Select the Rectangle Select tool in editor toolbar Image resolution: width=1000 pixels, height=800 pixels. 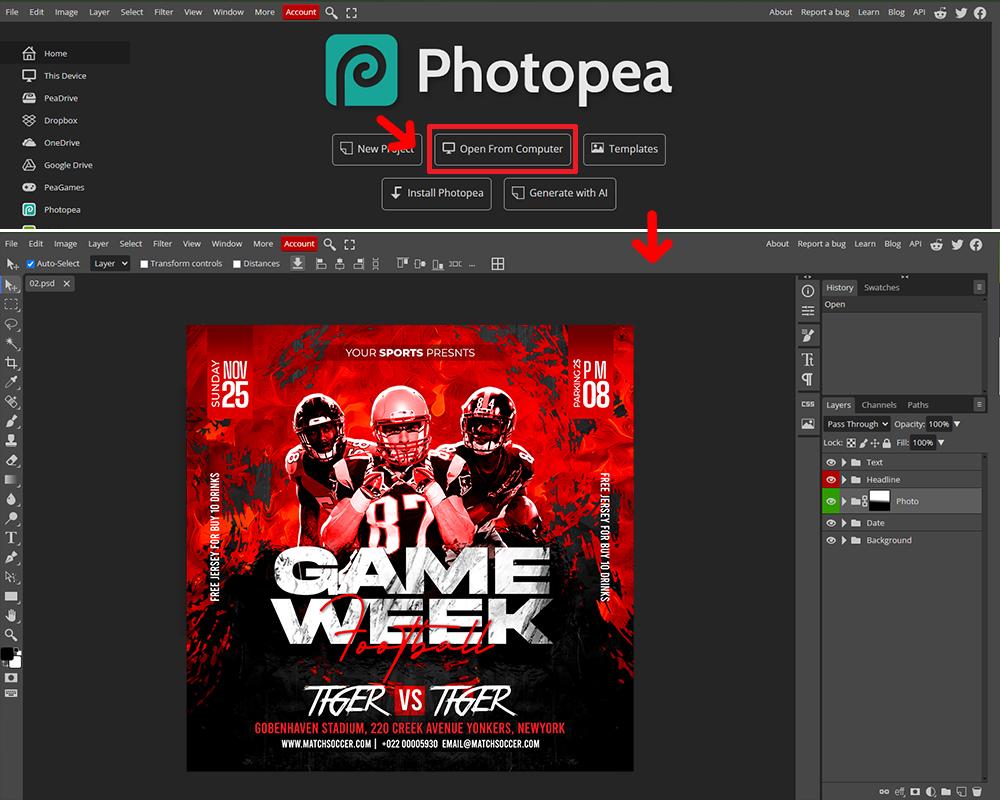11,304
